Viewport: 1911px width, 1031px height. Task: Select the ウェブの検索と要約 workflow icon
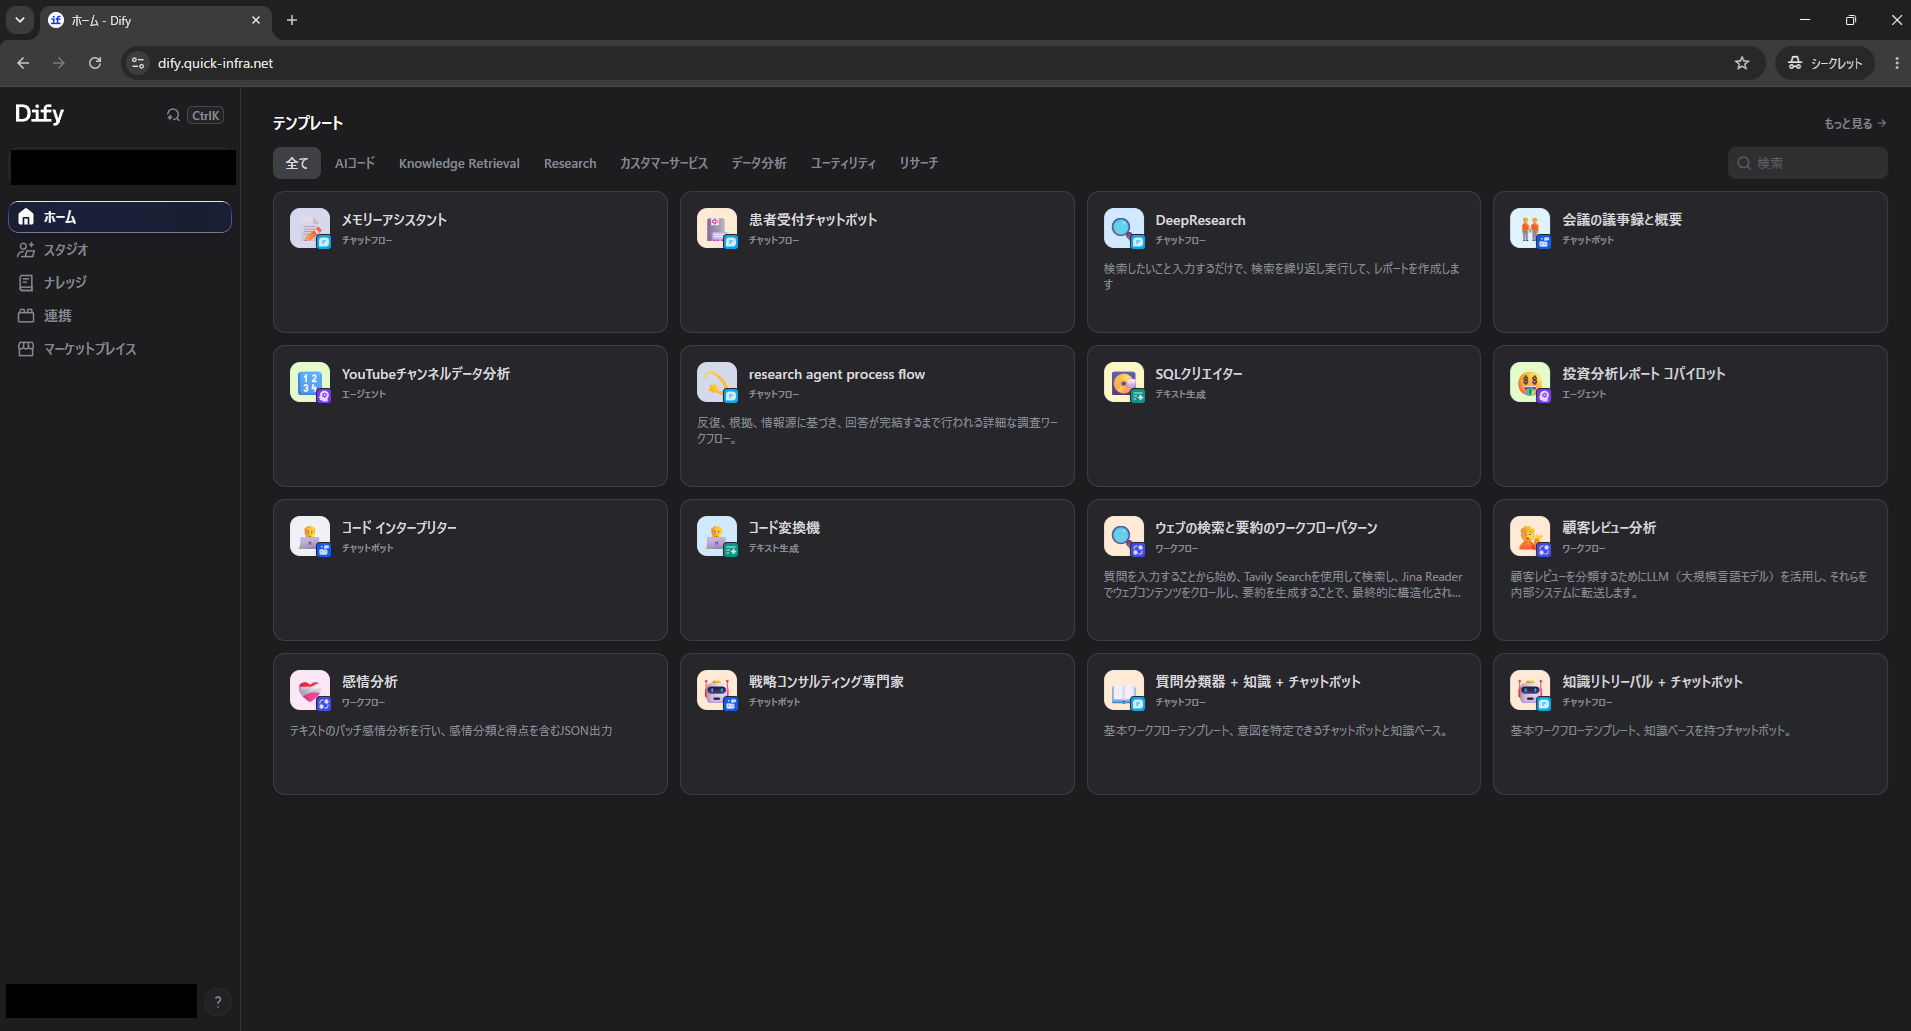1124,536
